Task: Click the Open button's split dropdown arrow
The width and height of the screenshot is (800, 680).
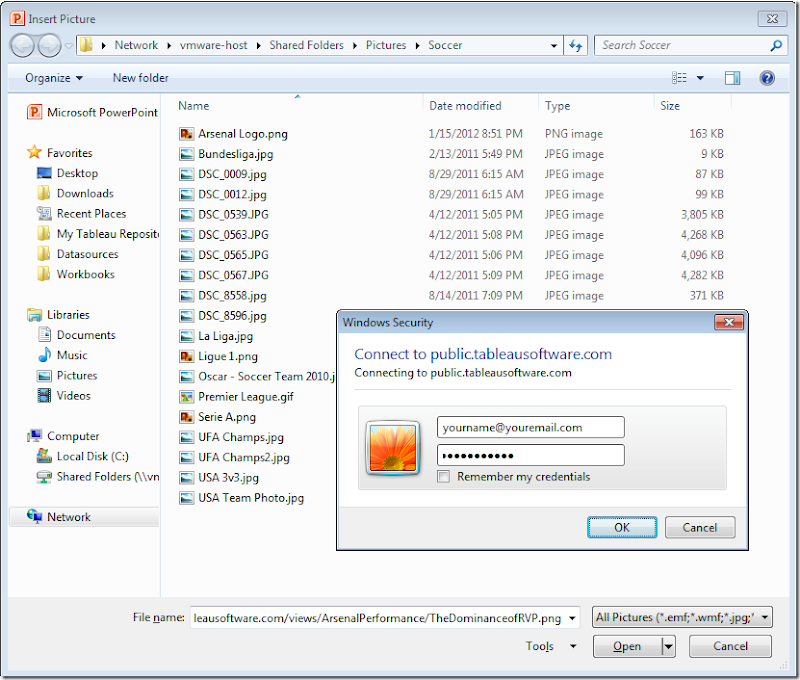Action: (x=668, y=647)
